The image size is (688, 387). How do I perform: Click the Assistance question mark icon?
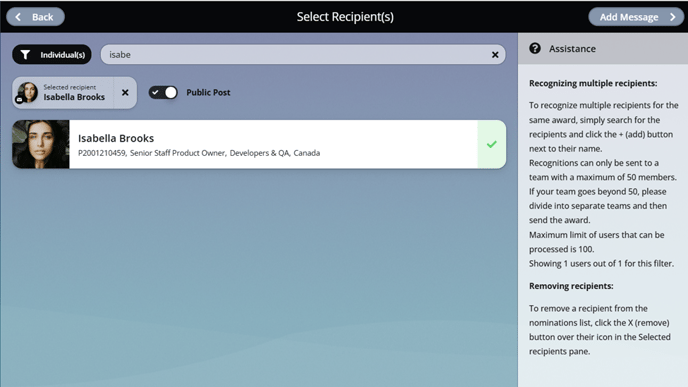coord(534,48)
